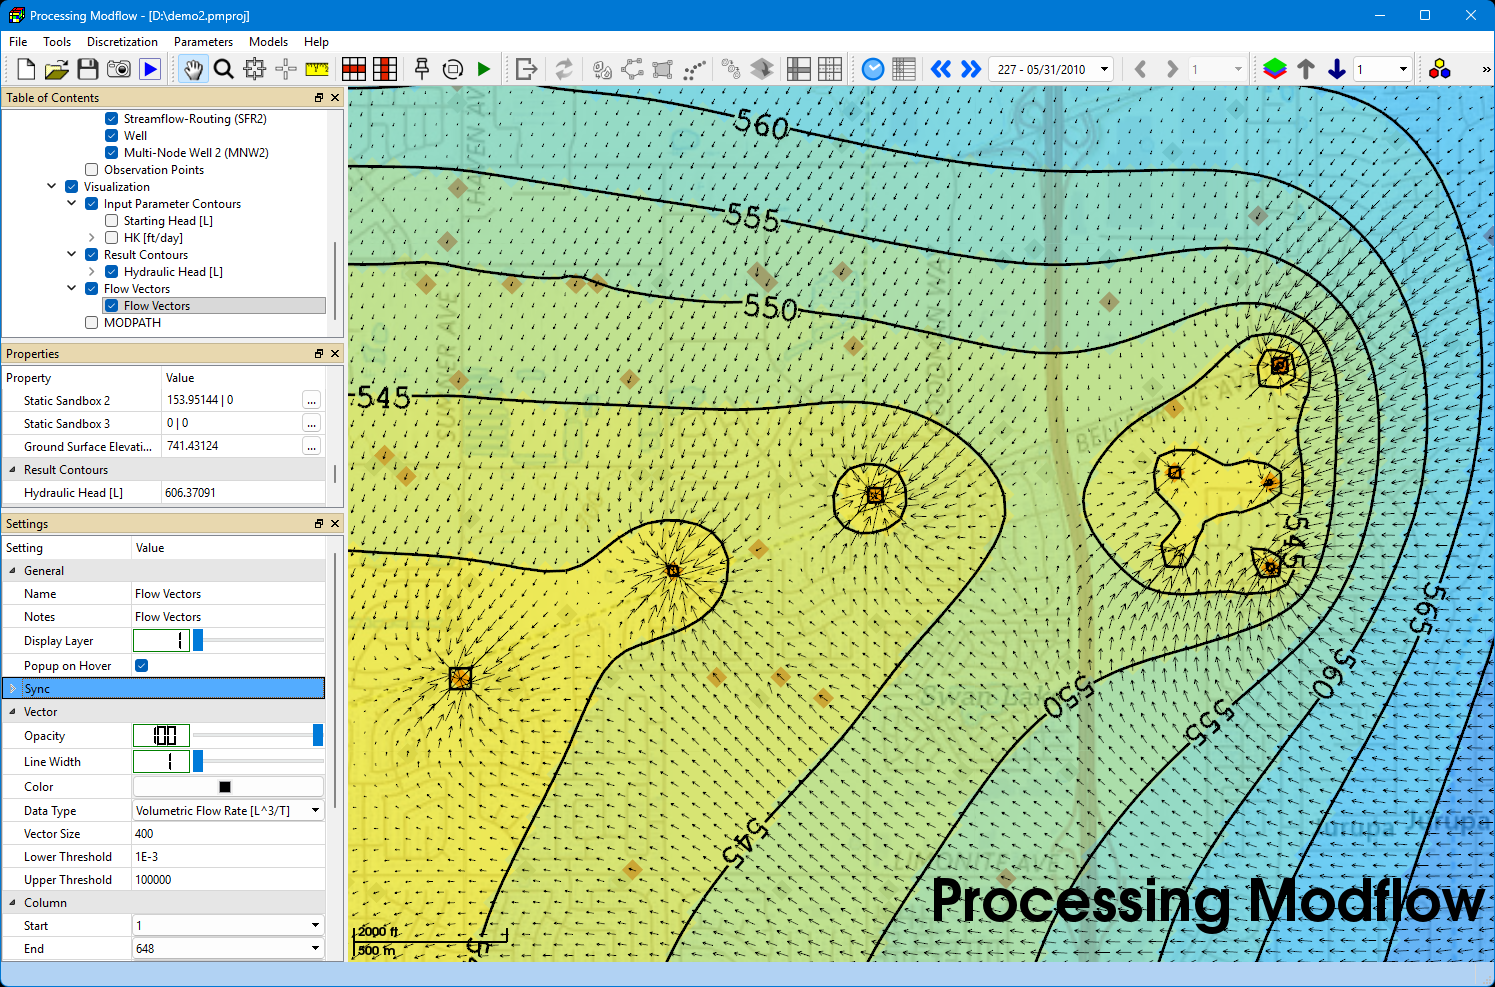Uncheck Multi-Node Well 2 (MNW2) checkbox

pyautogui.click(x=112, y=153)
